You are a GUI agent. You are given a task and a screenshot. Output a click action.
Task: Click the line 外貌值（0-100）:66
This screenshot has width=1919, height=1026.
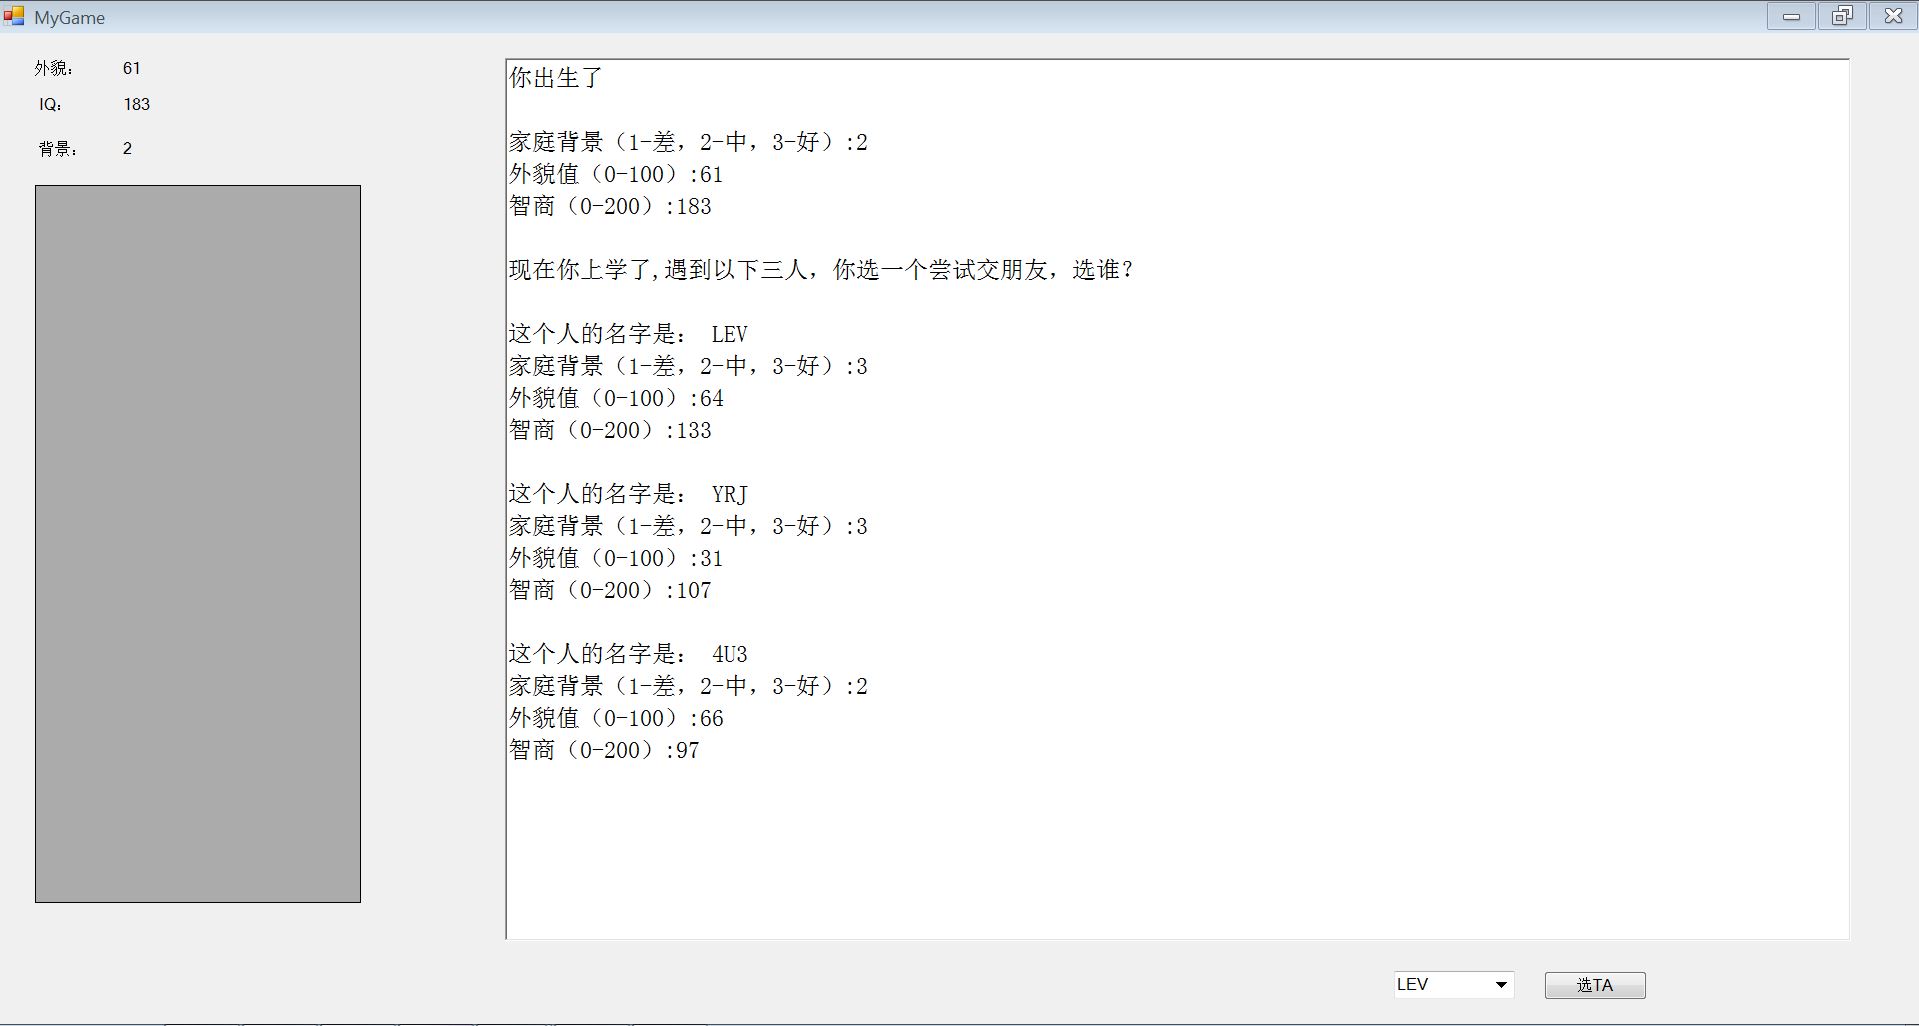click(x=616, y=718)
